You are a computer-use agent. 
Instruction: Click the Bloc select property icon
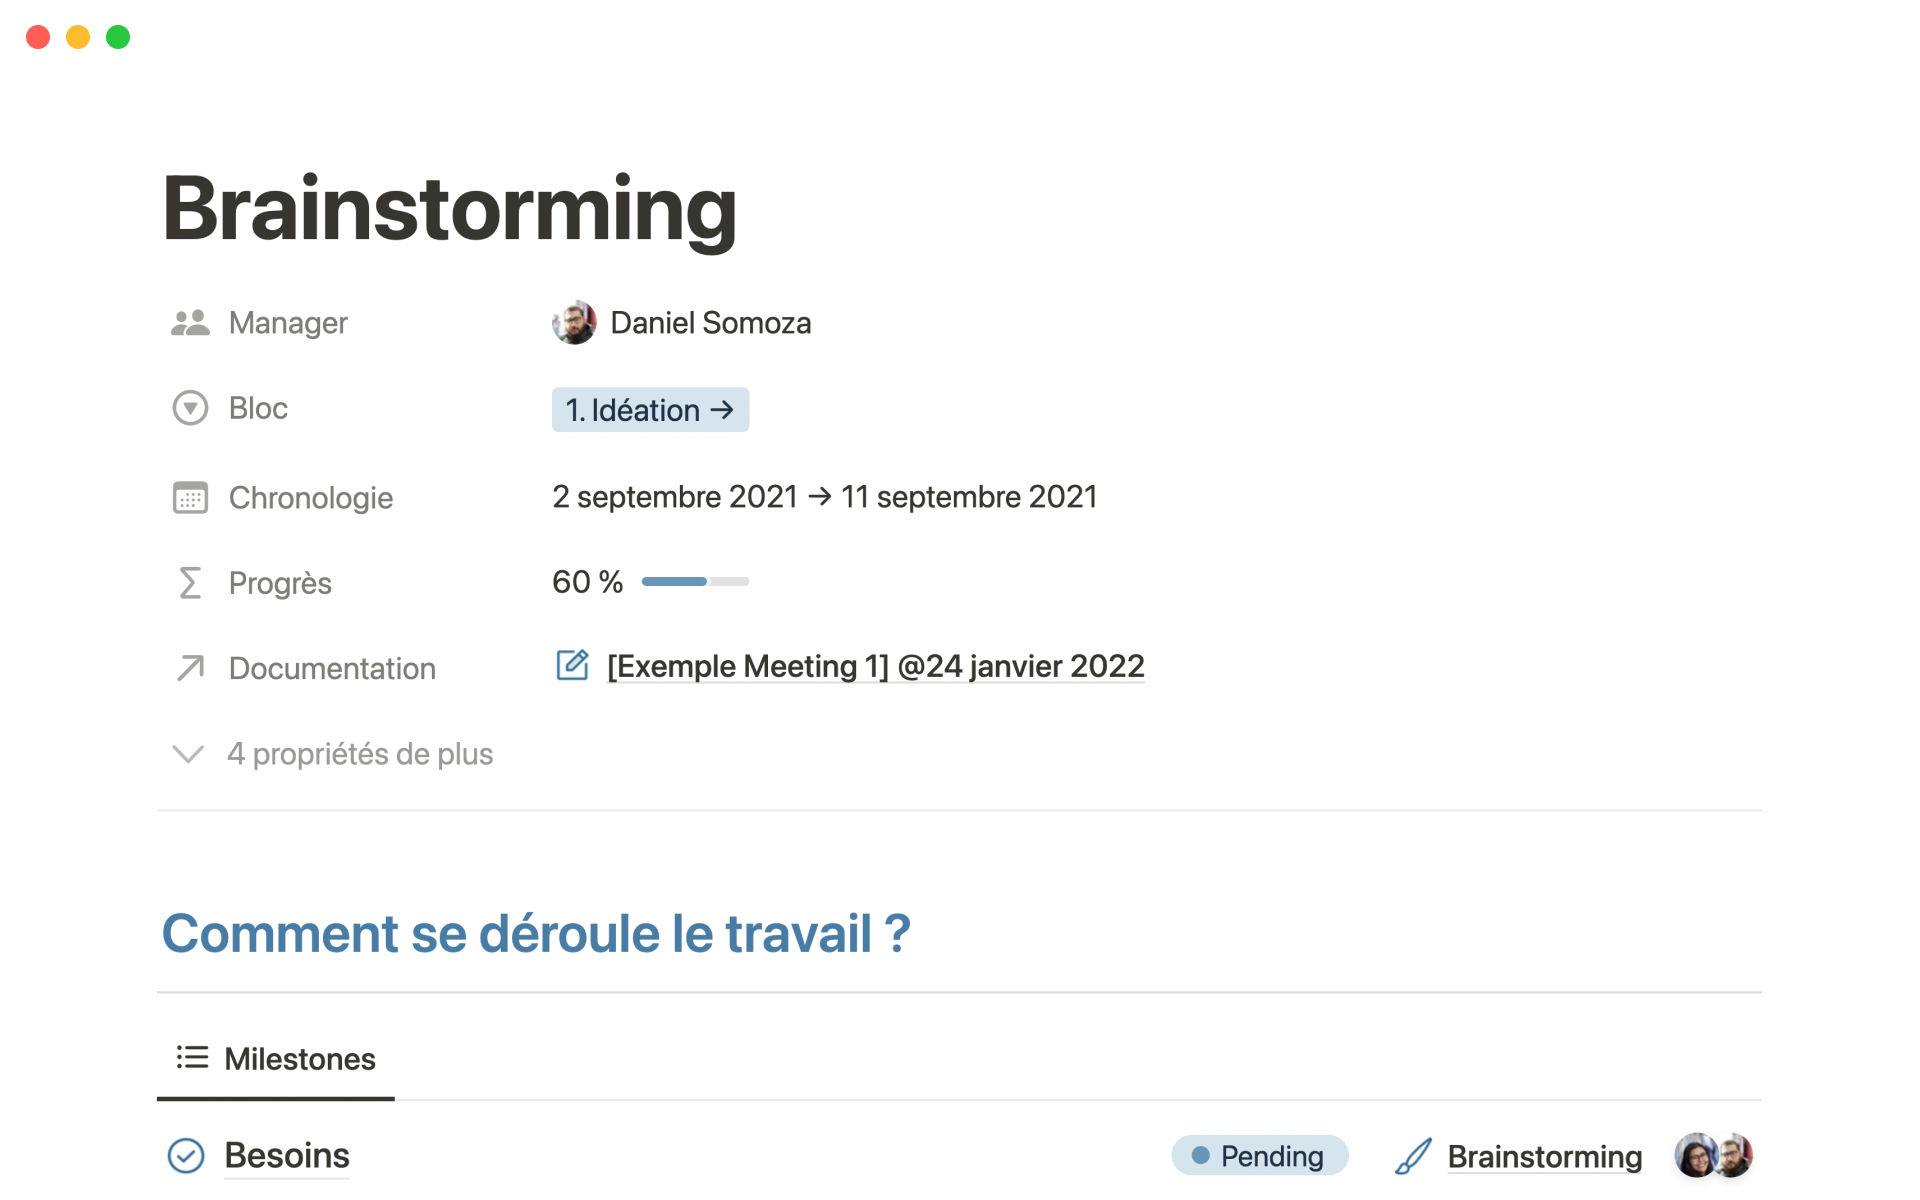tap(190, 408)
